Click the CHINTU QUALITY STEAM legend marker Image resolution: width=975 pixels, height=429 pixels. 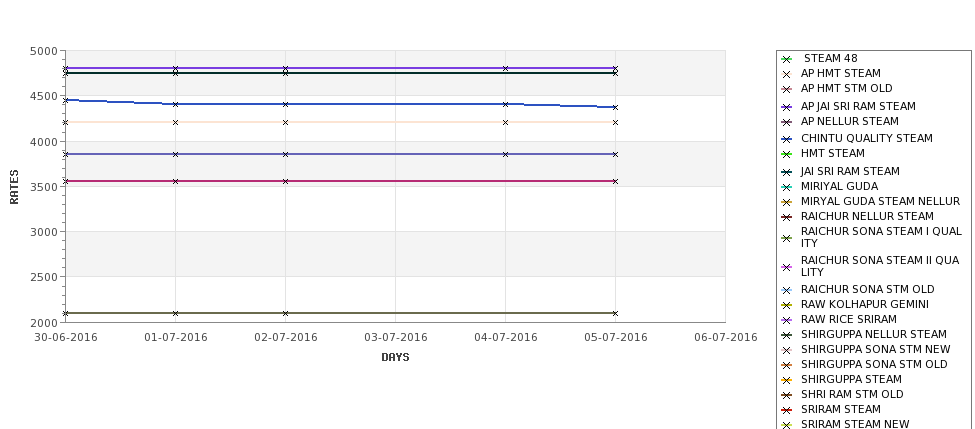pos(786,139)
